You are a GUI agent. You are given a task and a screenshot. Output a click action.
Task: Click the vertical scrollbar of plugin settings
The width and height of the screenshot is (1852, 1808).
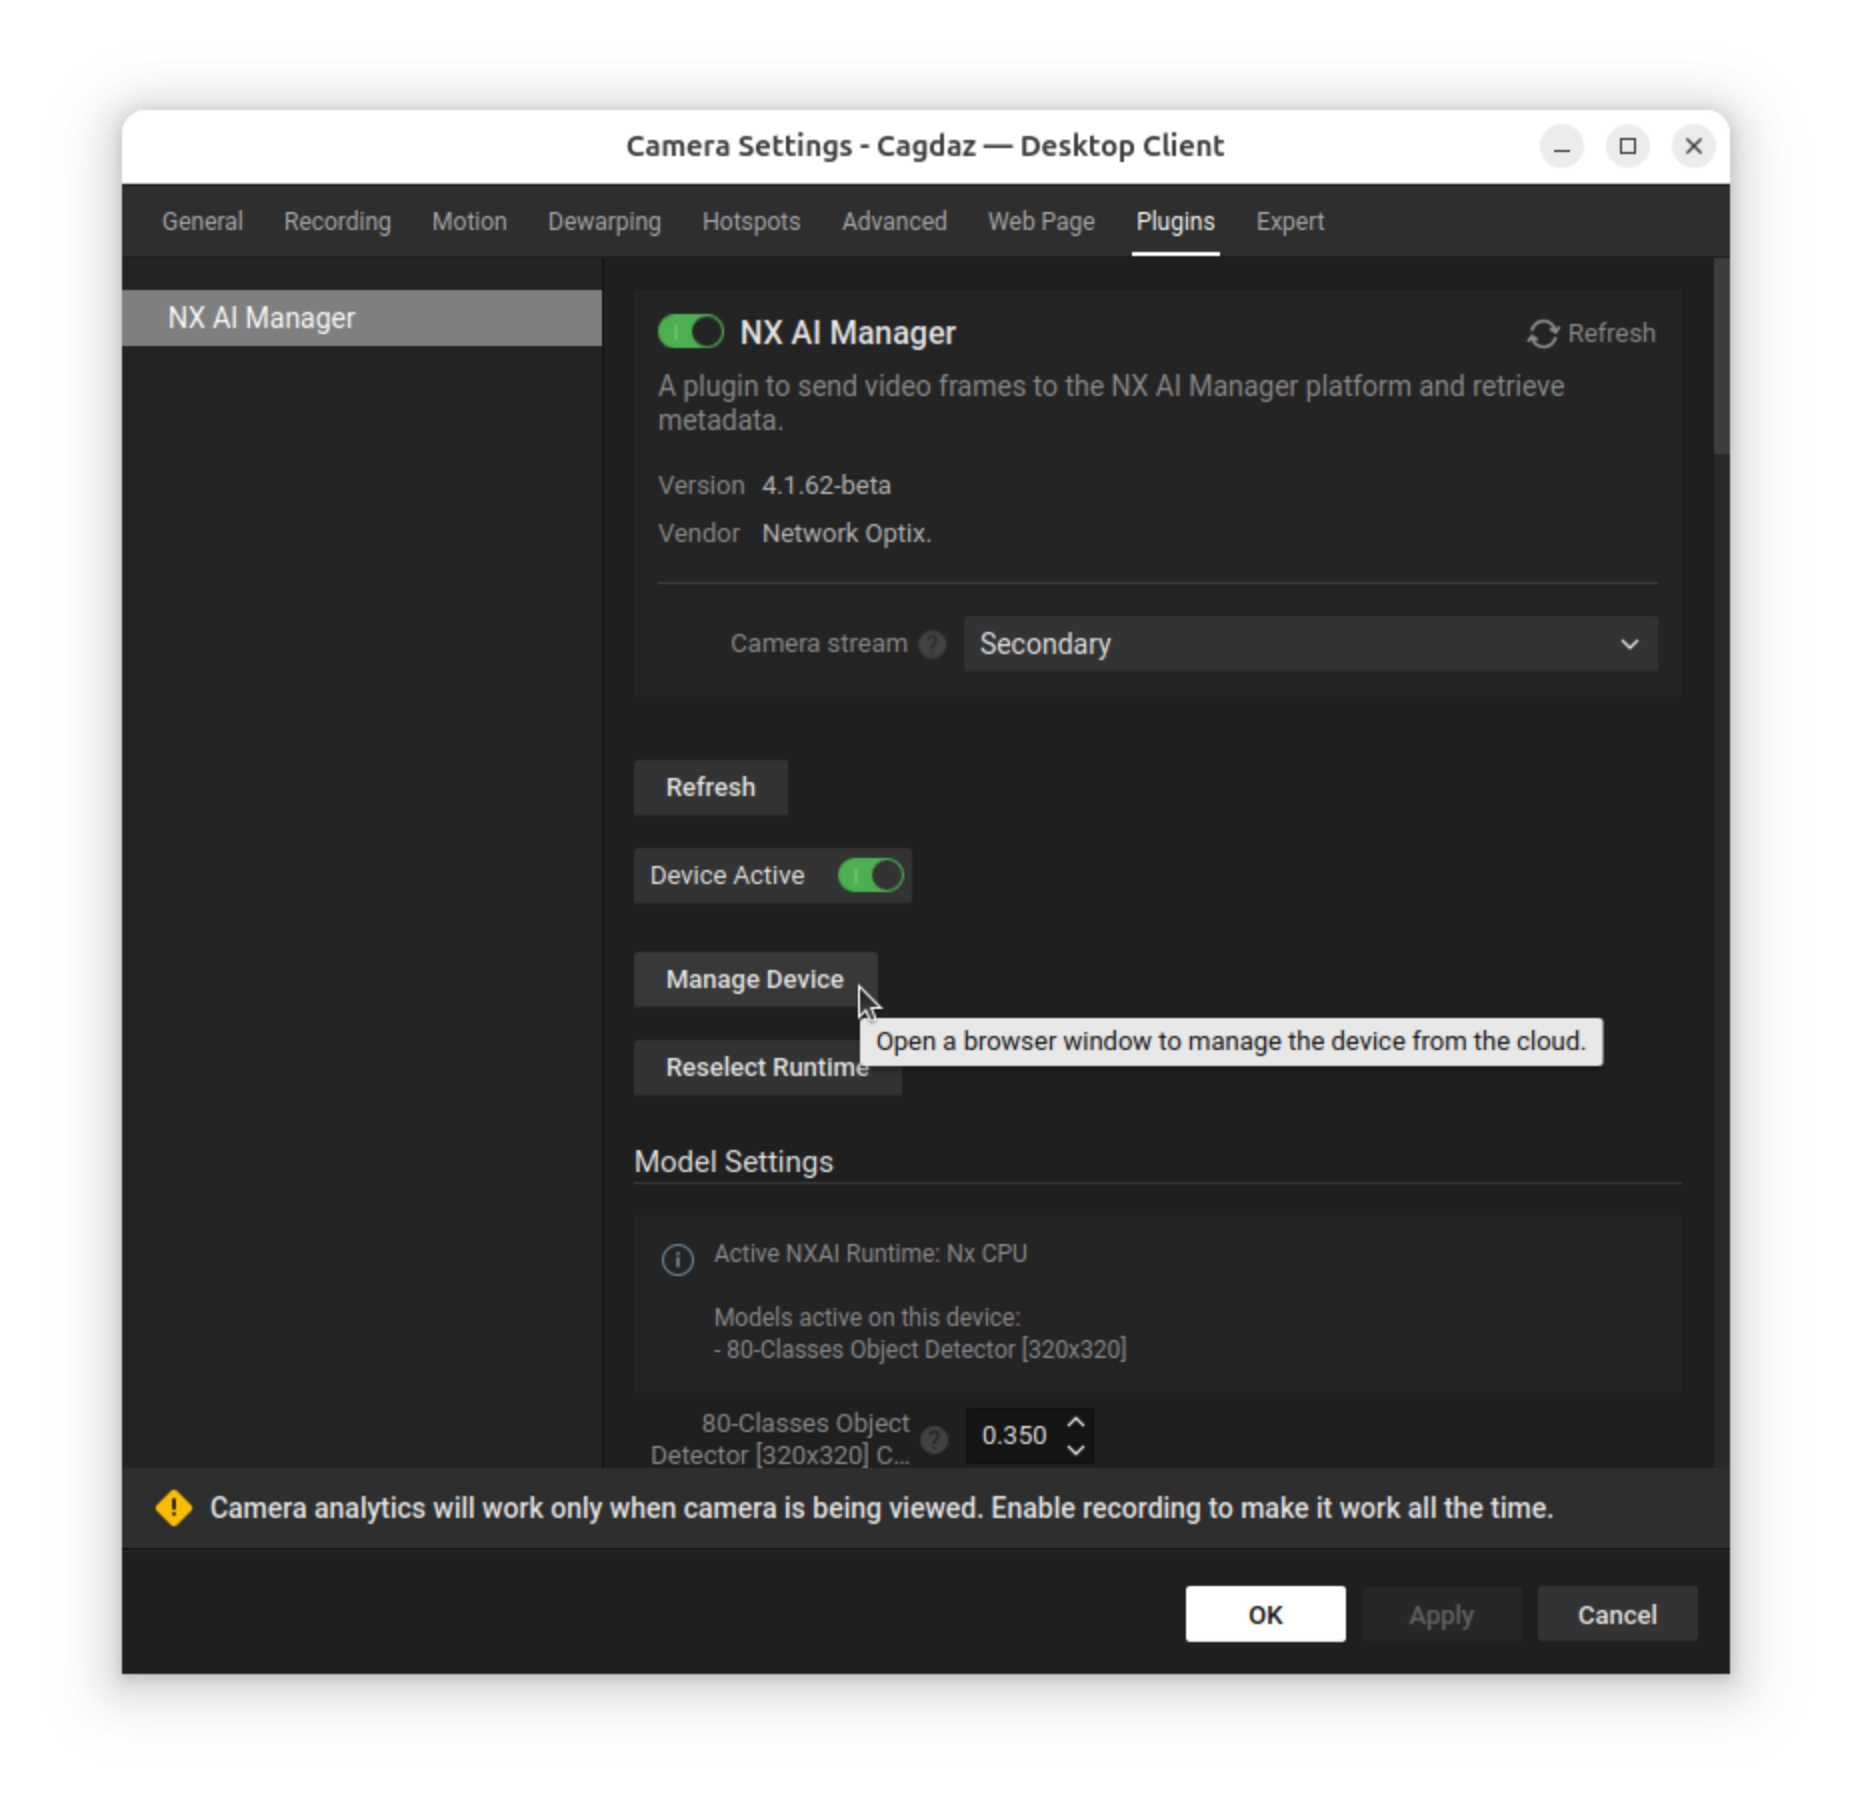point(1720,360)
